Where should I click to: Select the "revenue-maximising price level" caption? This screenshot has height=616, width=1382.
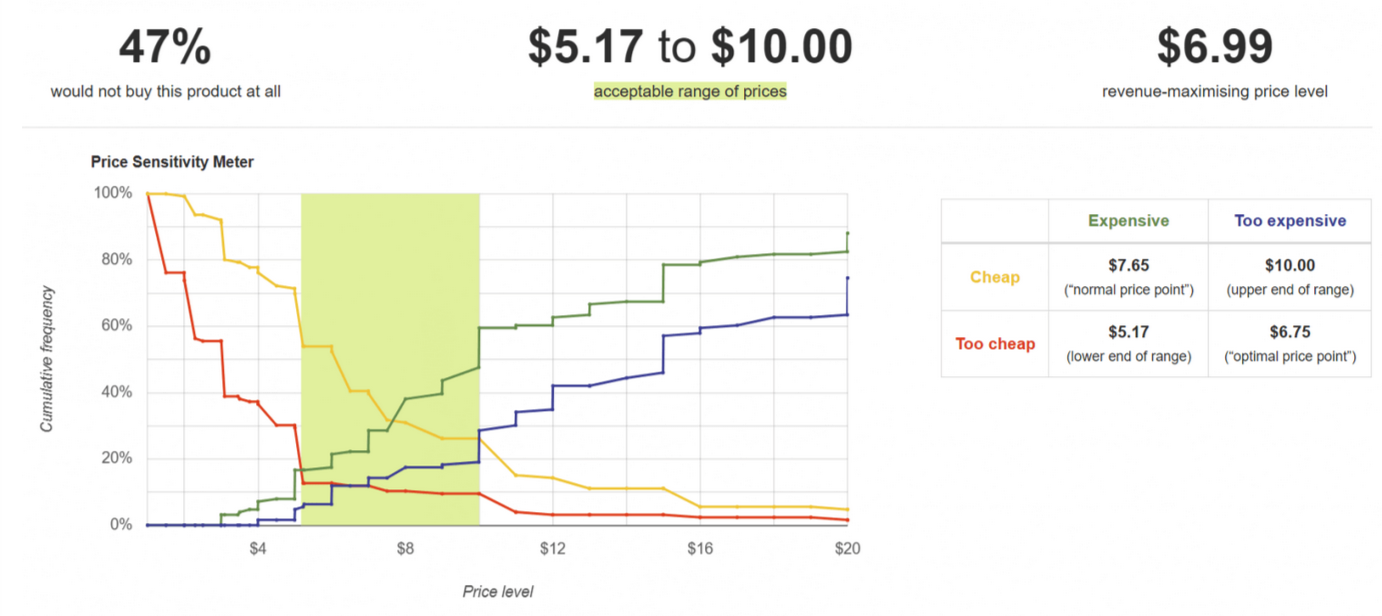[1215, 91]
